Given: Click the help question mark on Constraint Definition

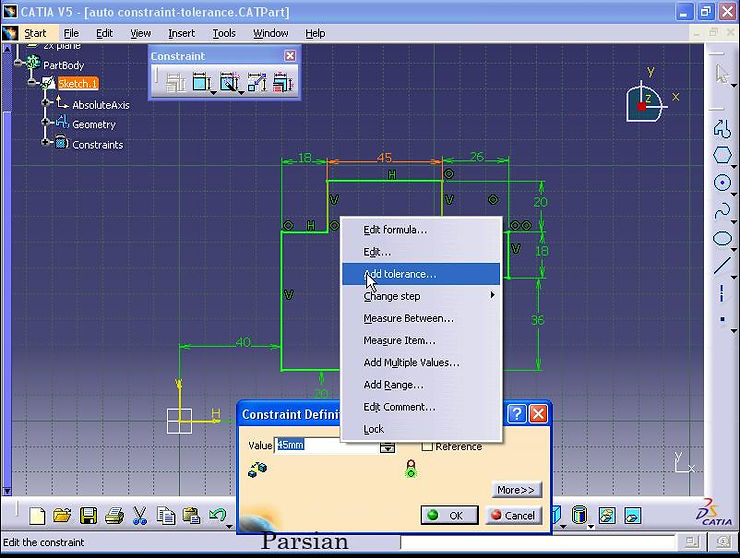Looking at the screenshot, I should coord(517,414).
